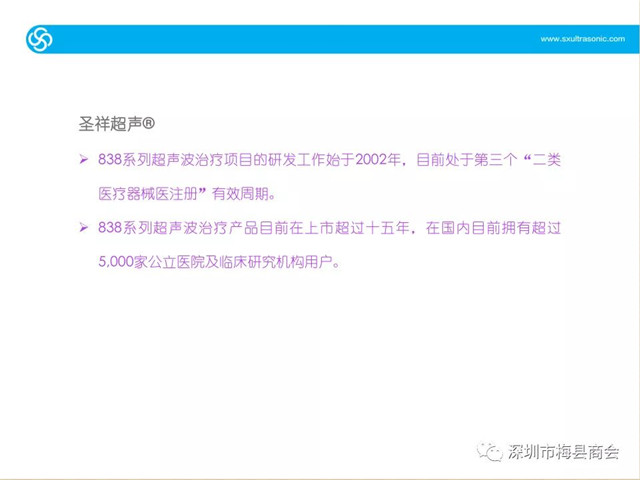Open the www.sxultrasonic.com link
This screenshot has width=640, height=480.
pyautogui.click(x=582, y=39)
